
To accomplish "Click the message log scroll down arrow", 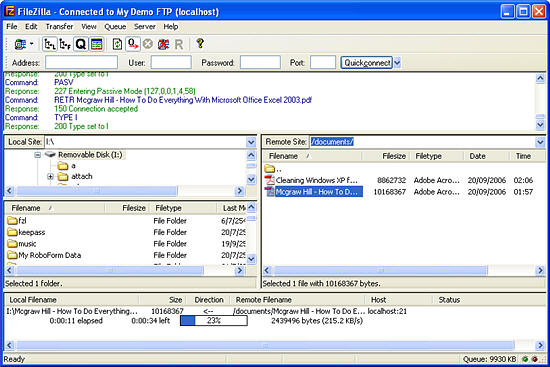I will point(540,125).
